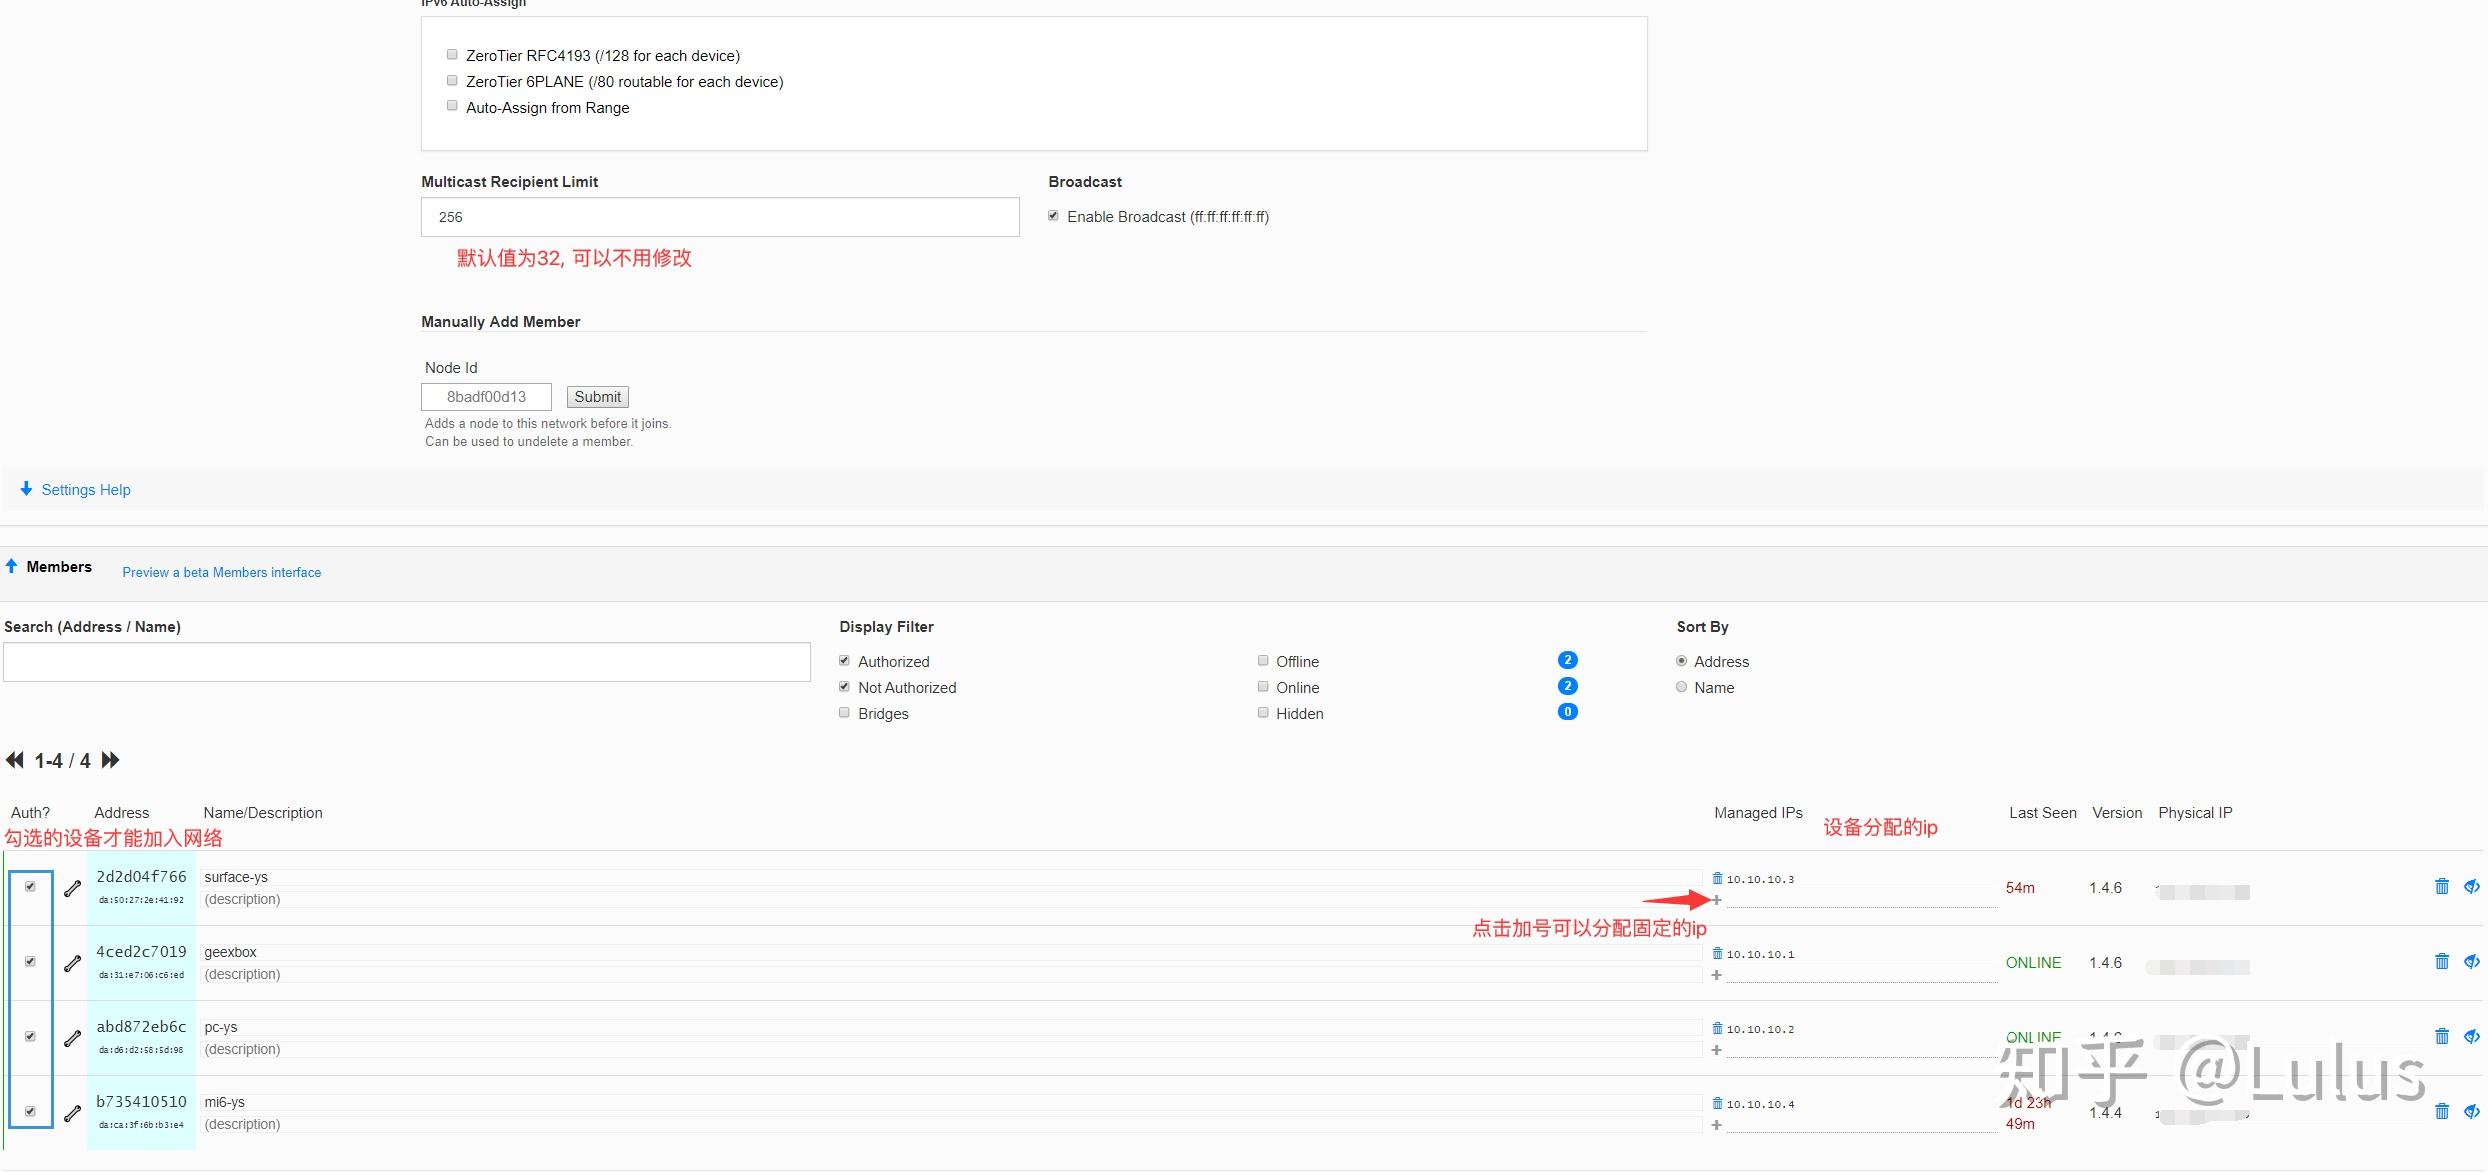Collapse the Members section arrow

click(12, 566)
